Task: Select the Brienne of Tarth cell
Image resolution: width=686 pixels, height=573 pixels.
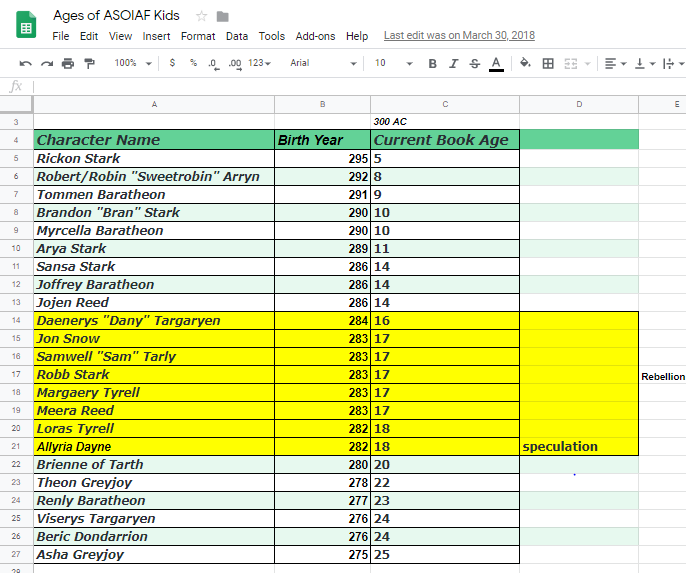Action: pyautogui.click(x=154, y=464)
